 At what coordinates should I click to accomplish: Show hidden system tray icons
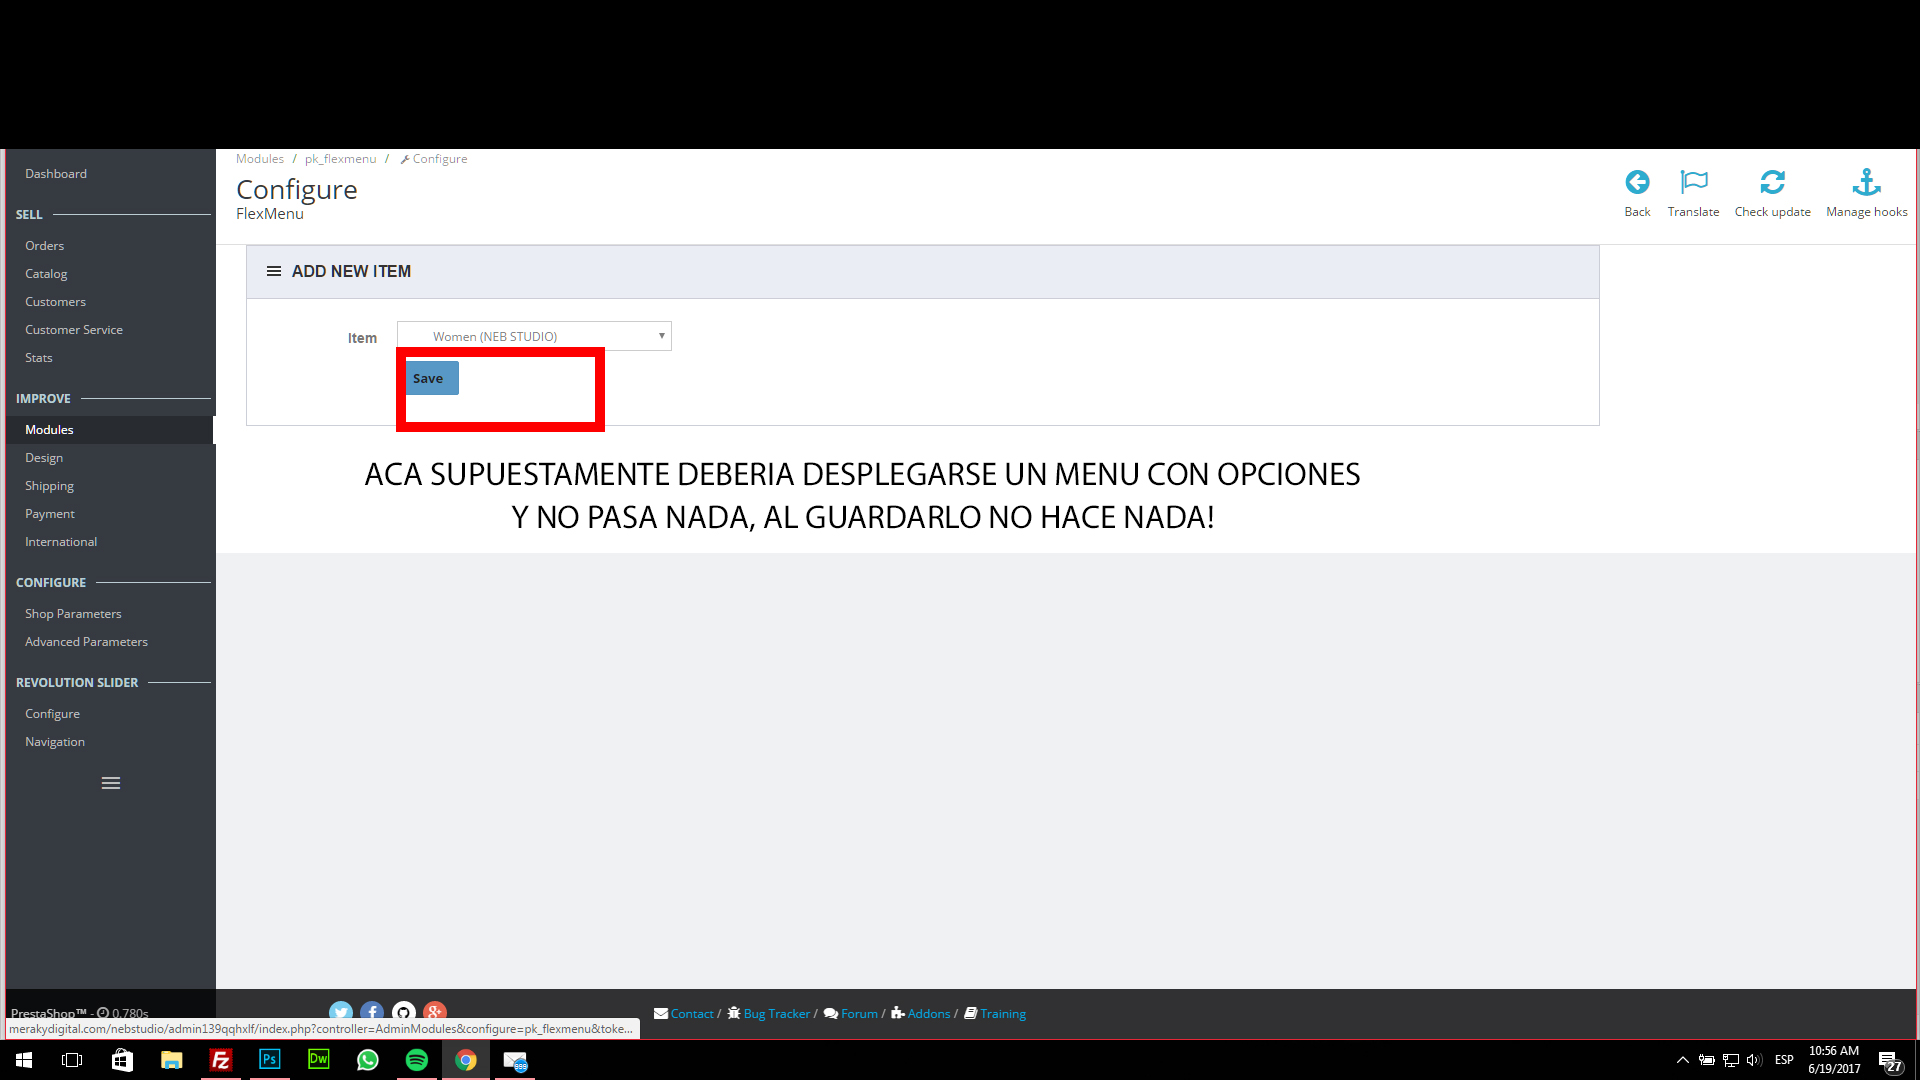[x=1682, y=1060]
